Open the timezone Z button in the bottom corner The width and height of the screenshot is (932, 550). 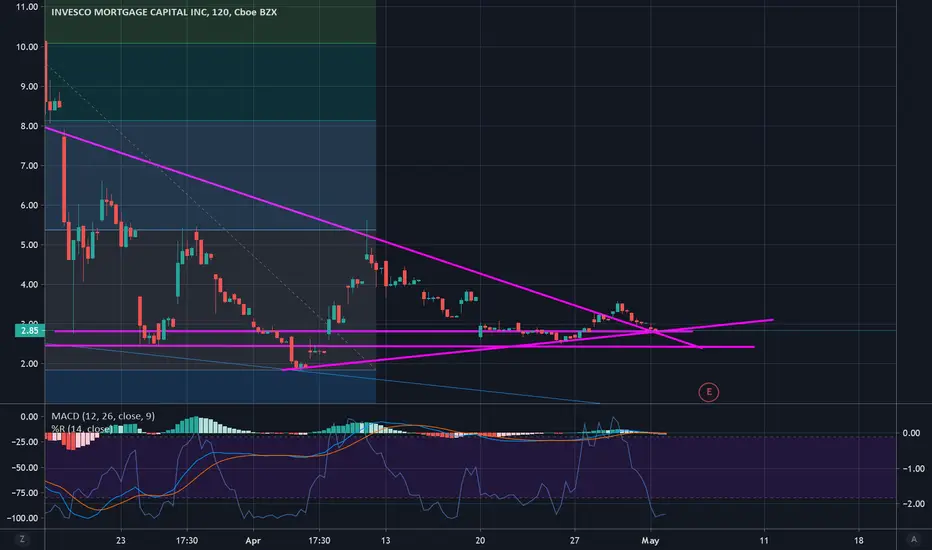click(x=23, y=539)
